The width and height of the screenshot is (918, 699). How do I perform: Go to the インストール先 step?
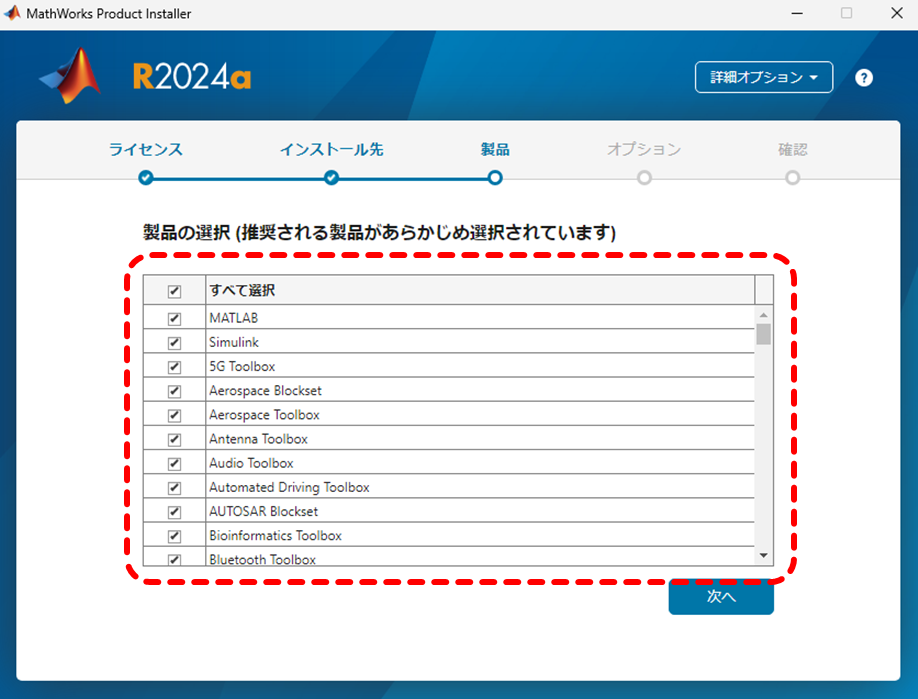click(x=331, y=149)
